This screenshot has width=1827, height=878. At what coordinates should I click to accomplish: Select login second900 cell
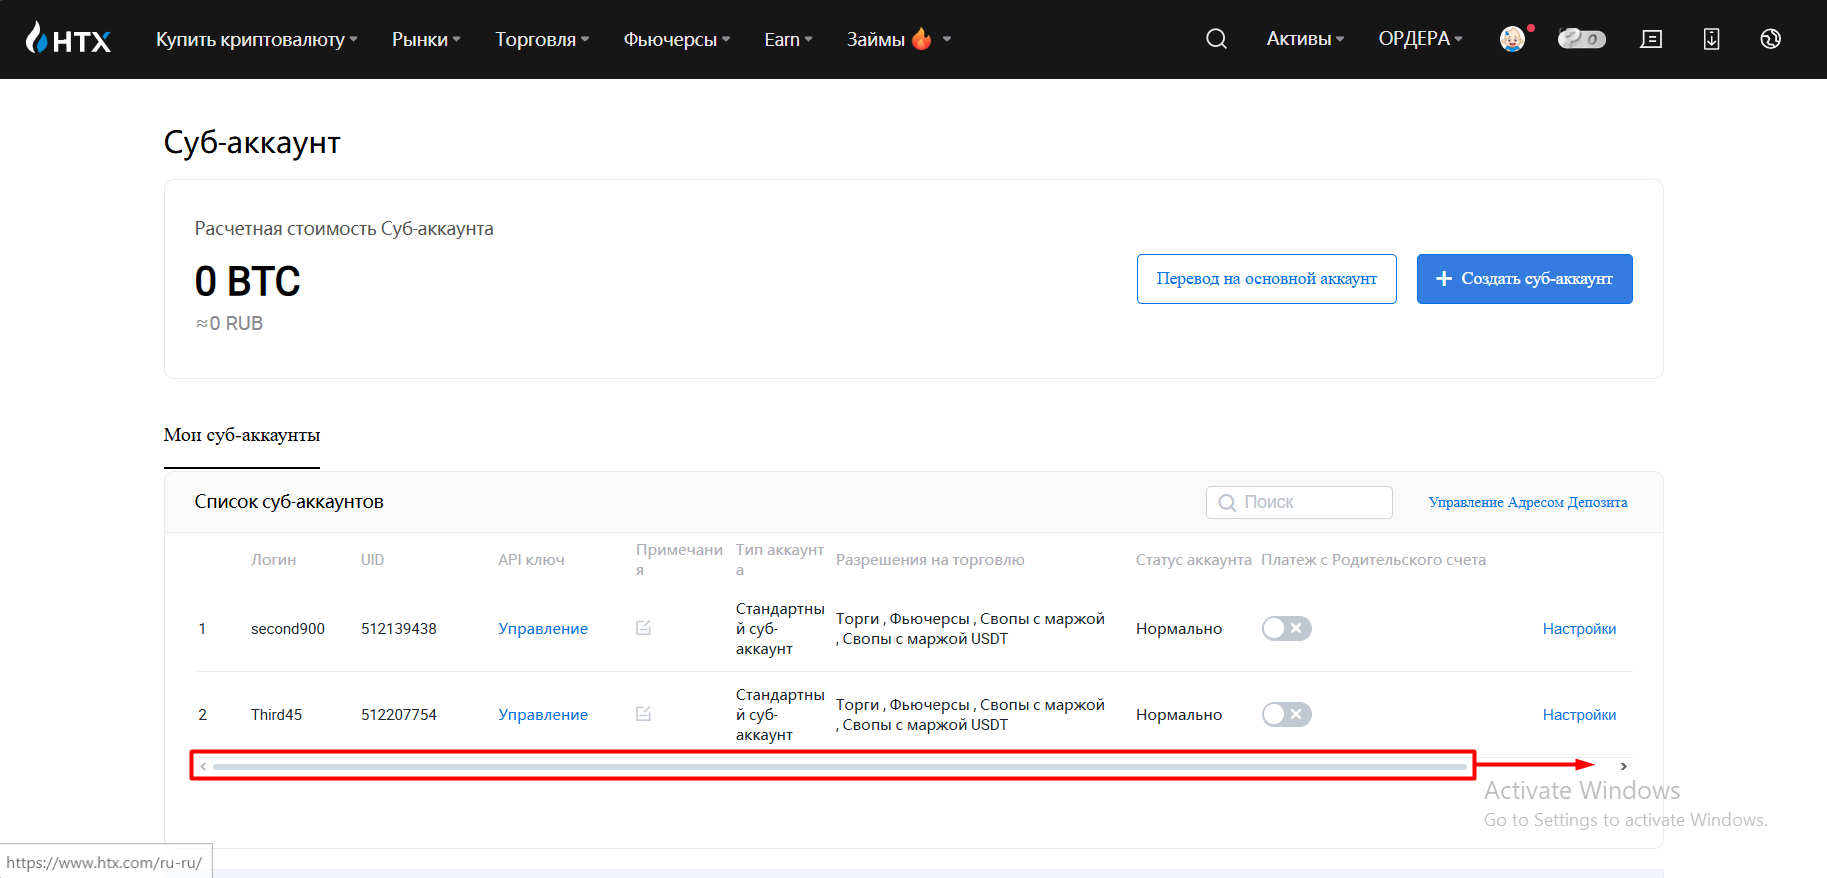(x=288, y=628)
